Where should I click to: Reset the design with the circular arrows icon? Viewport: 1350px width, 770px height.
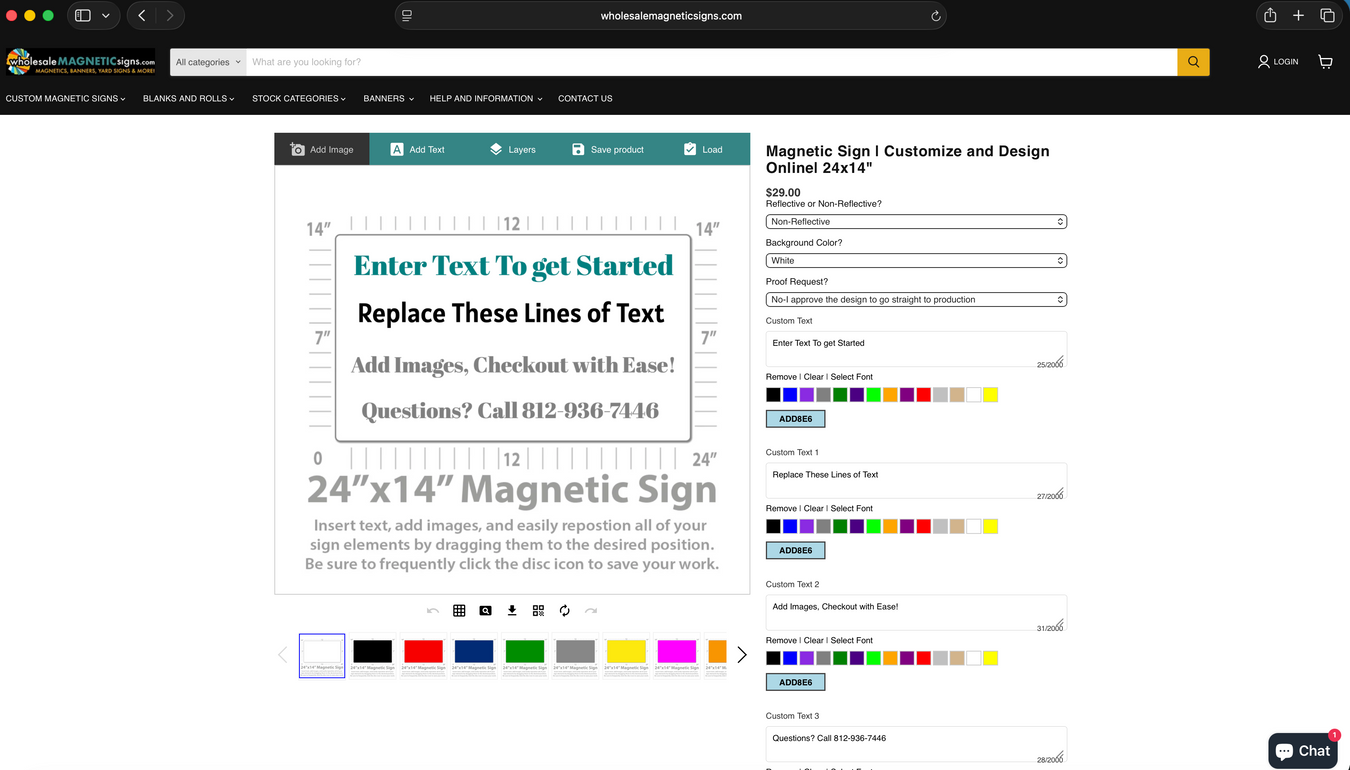click(x=565, y=611)
